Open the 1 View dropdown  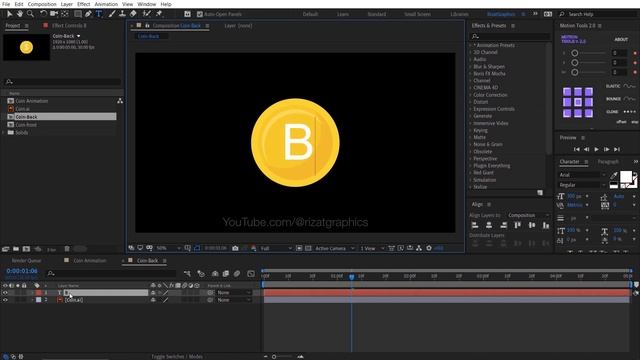(372, 248)
